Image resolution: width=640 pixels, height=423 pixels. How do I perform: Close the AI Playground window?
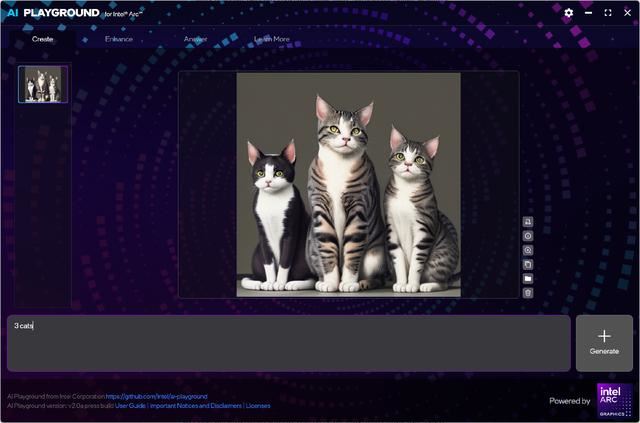click(627, 13)
